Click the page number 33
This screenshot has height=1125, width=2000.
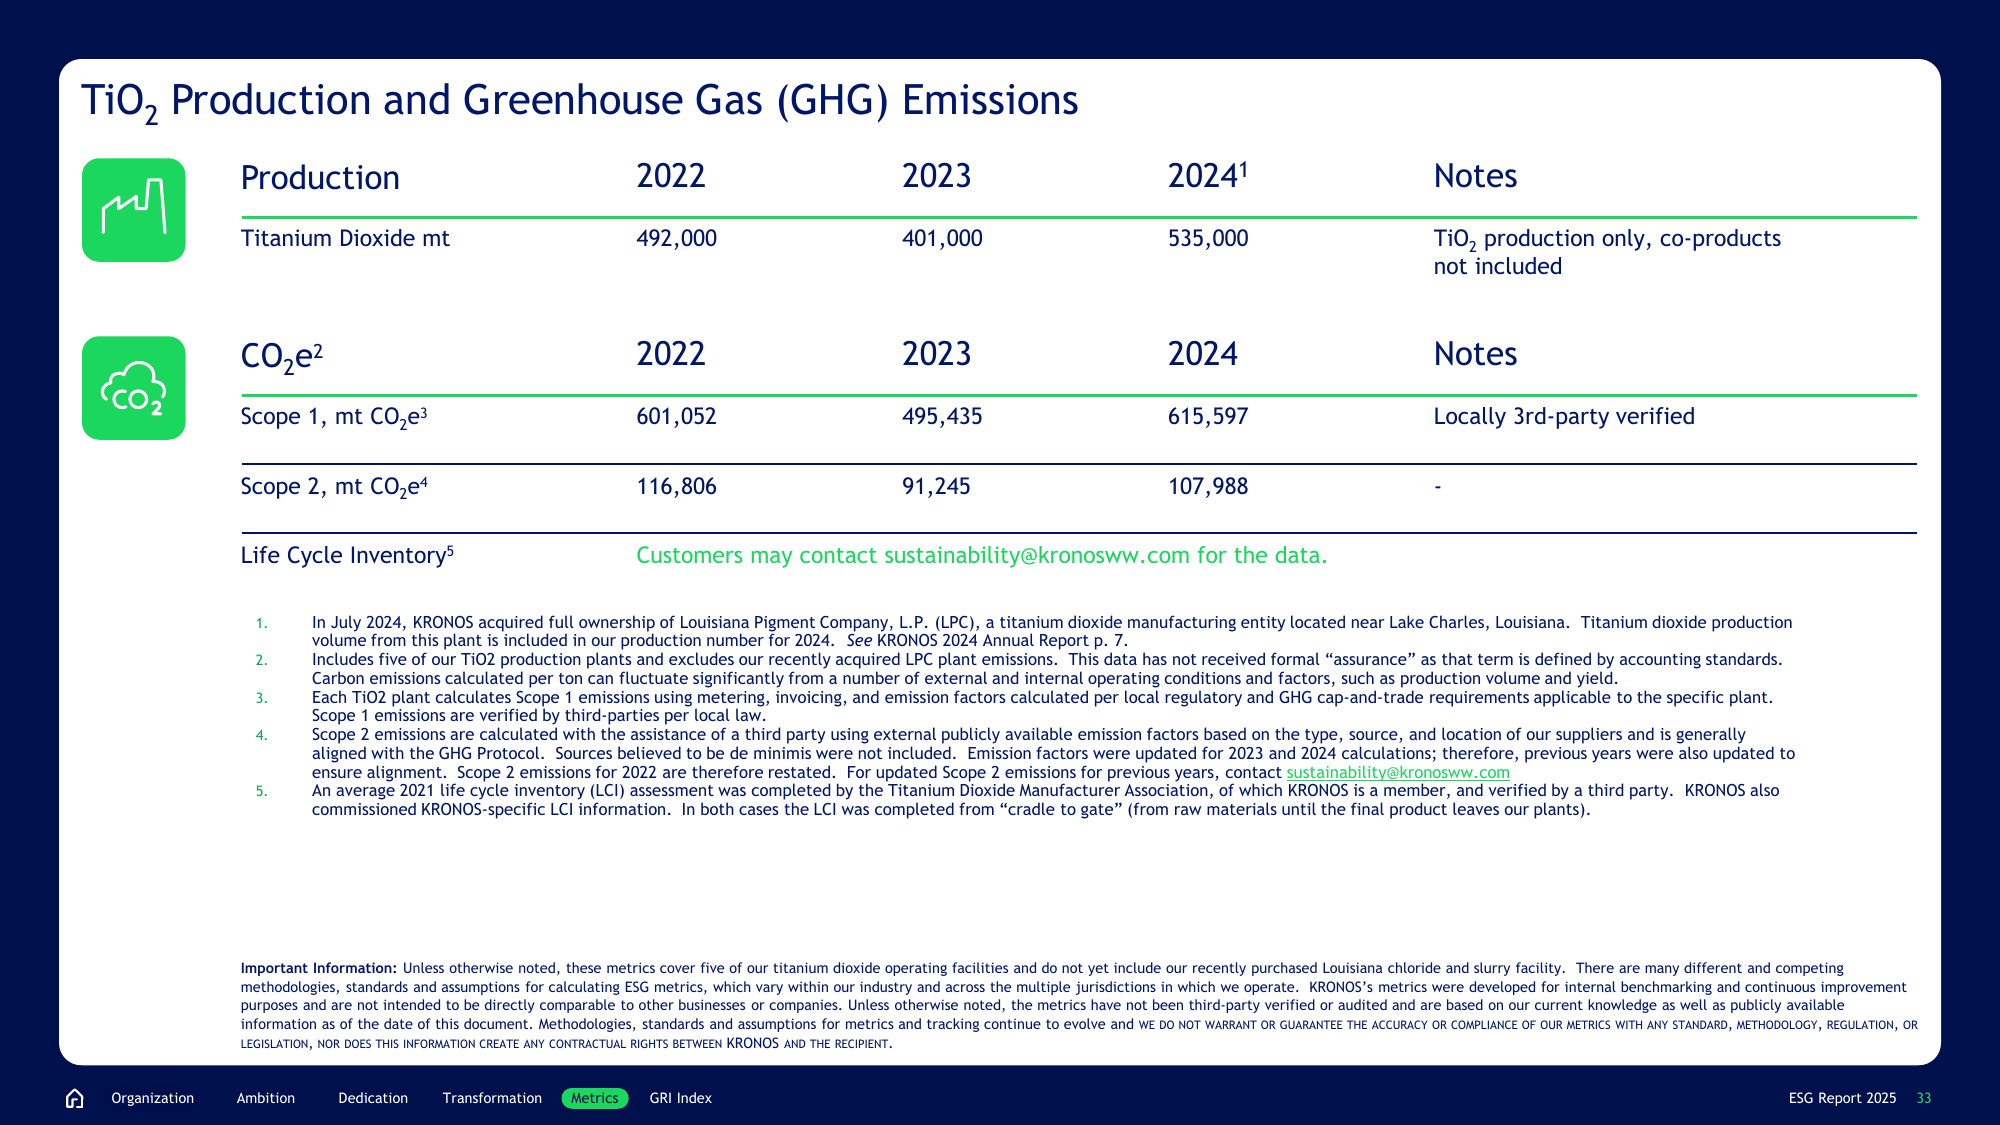(x=1924, y=1098)
